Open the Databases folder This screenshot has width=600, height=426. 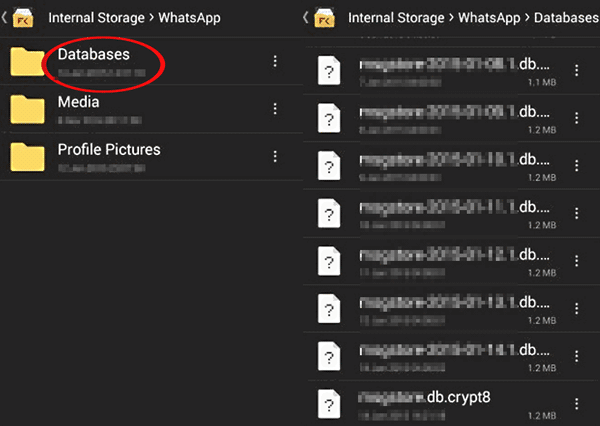coord(94,56)
